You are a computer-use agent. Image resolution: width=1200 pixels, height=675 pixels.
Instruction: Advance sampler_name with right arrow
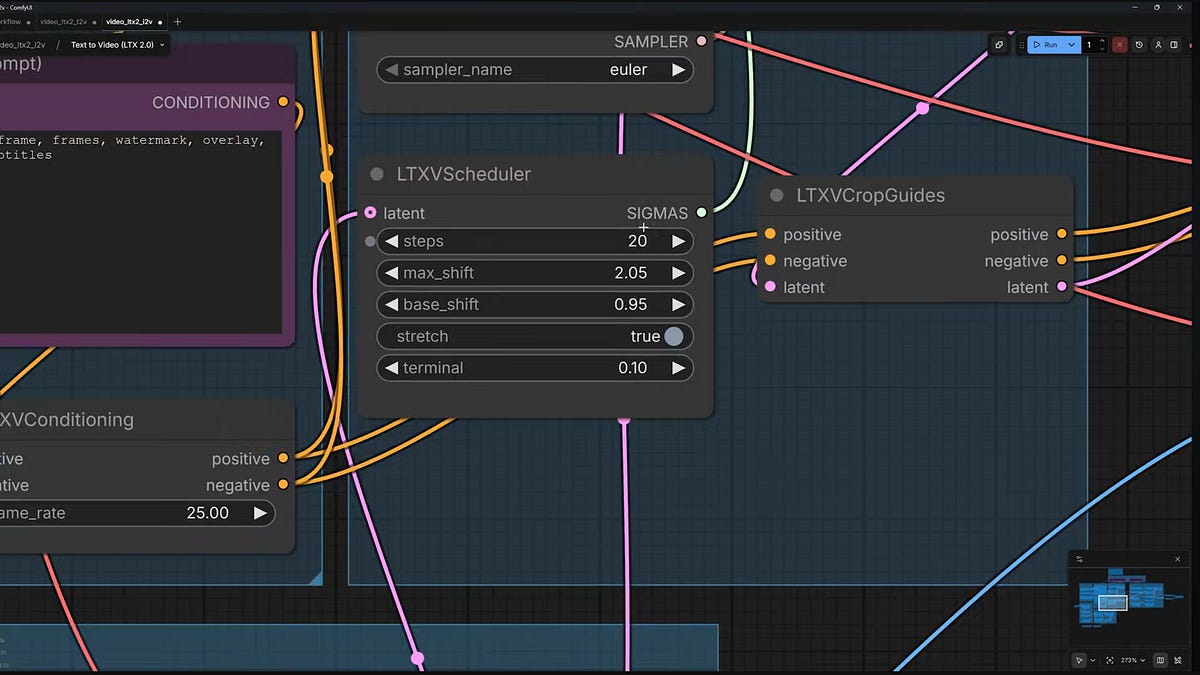coord(678,70)
